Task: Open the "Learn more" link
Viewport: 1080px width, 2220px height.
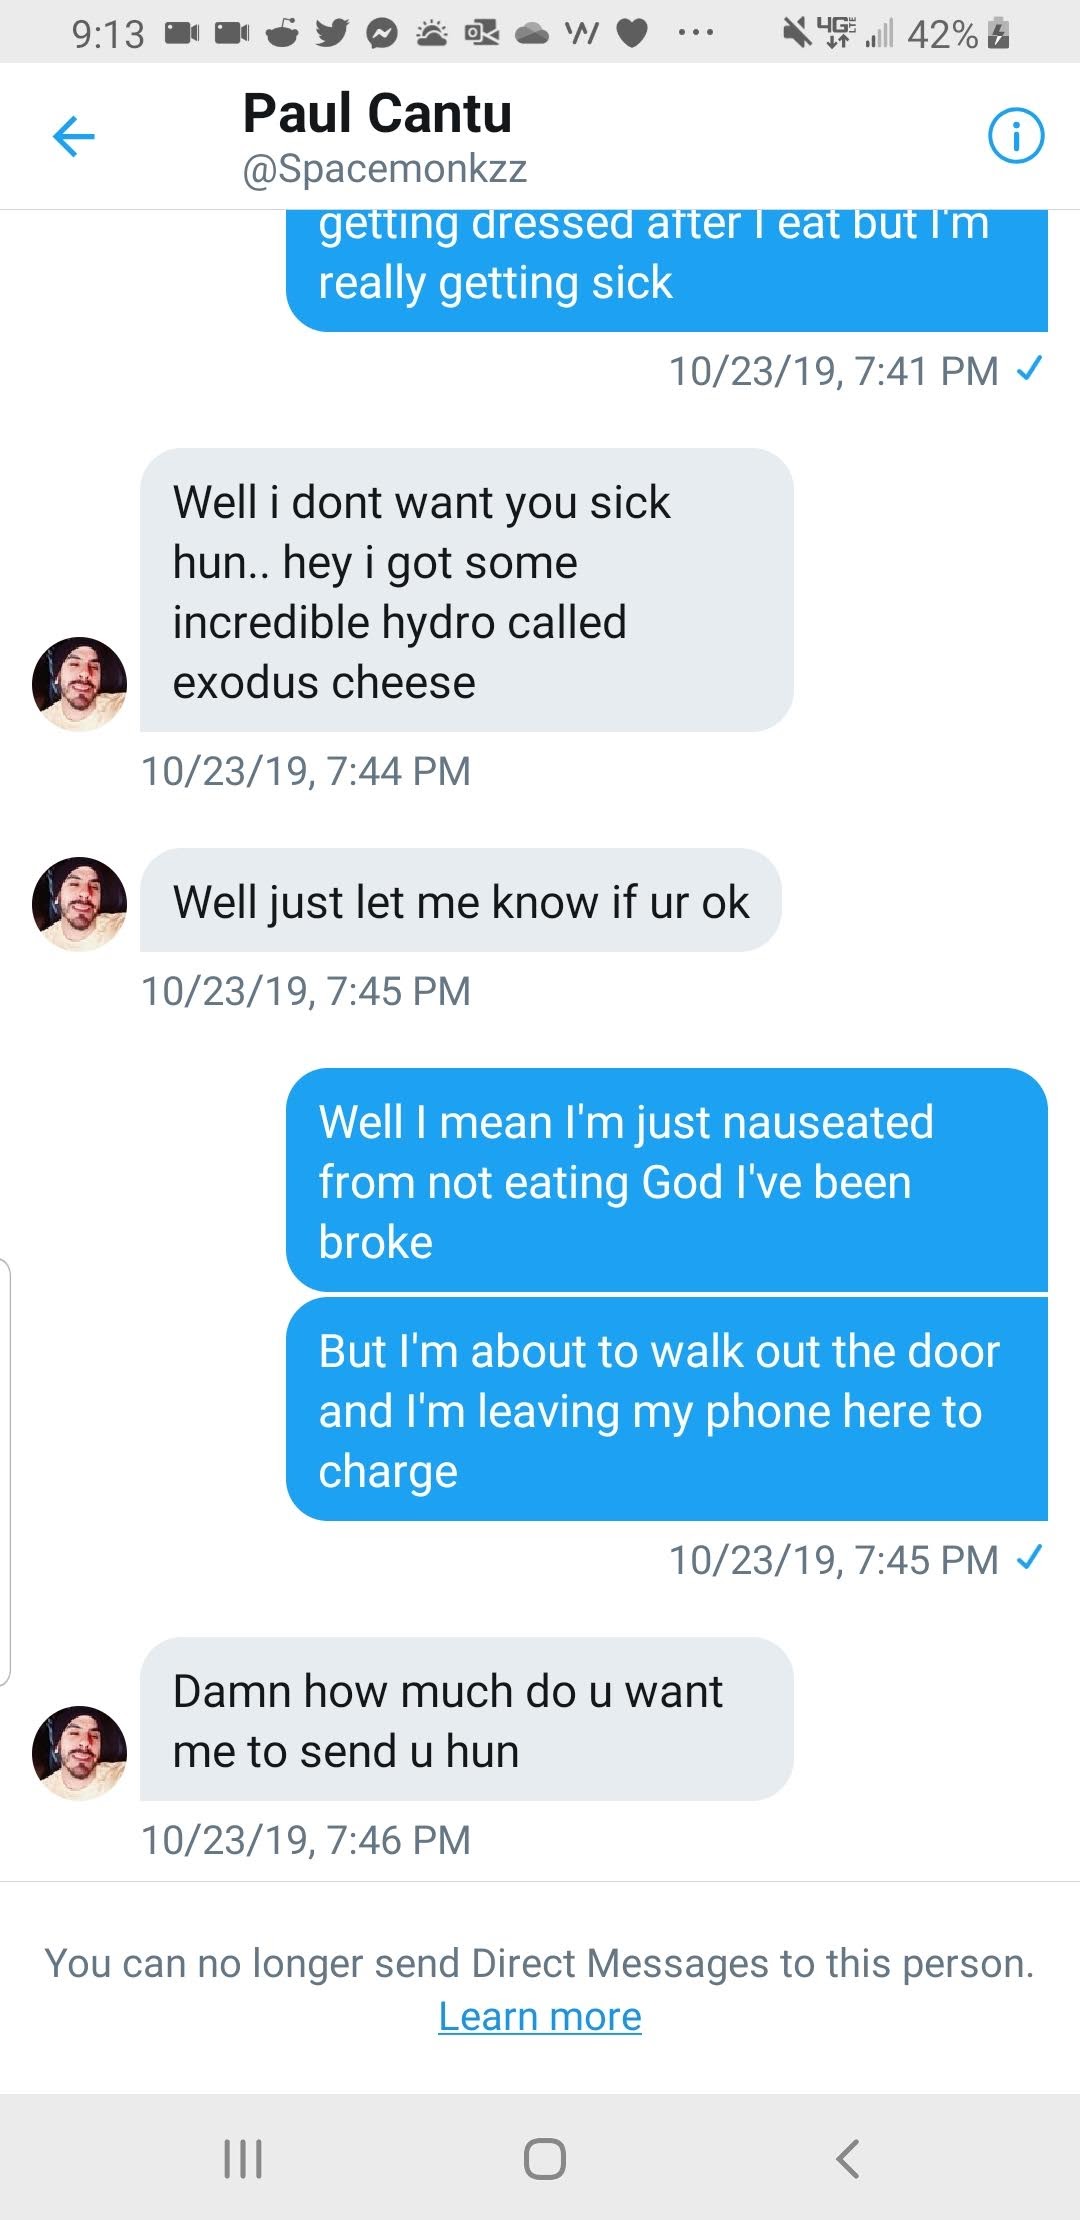Action: (540, 2017)
